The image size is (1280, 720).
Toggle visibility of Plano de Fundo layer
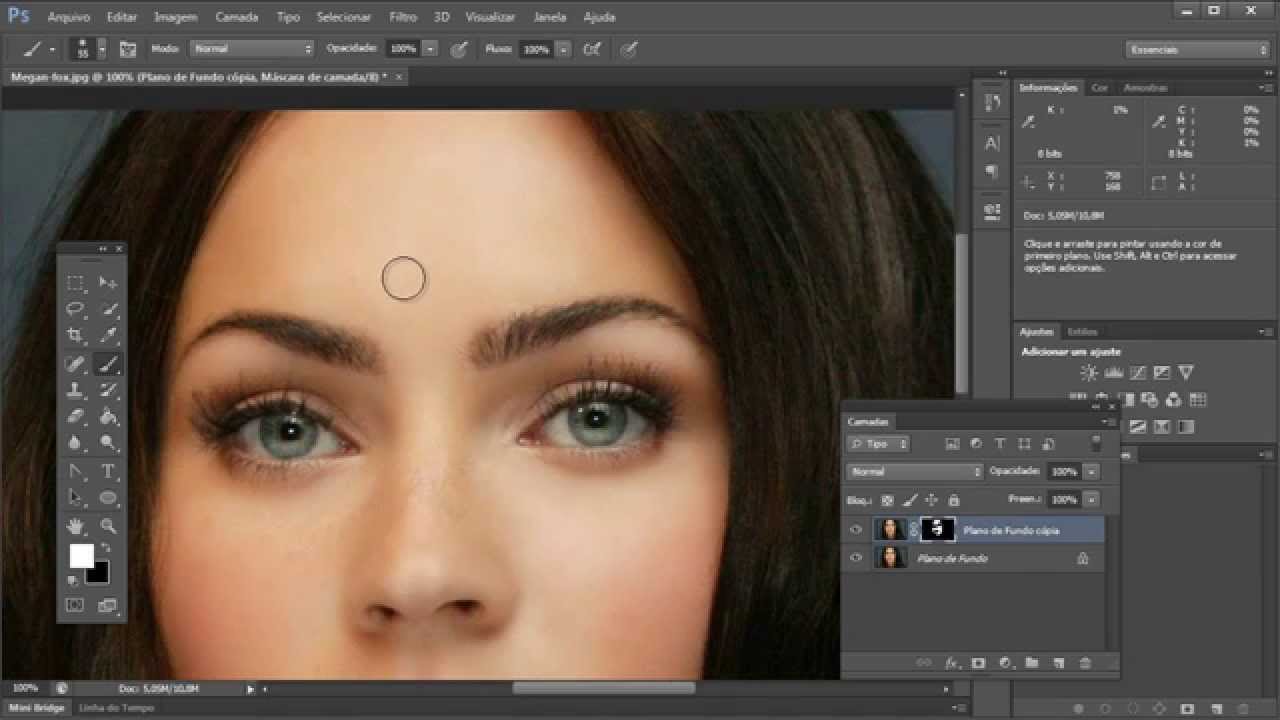pyautogui.click(x=855, y=559)
